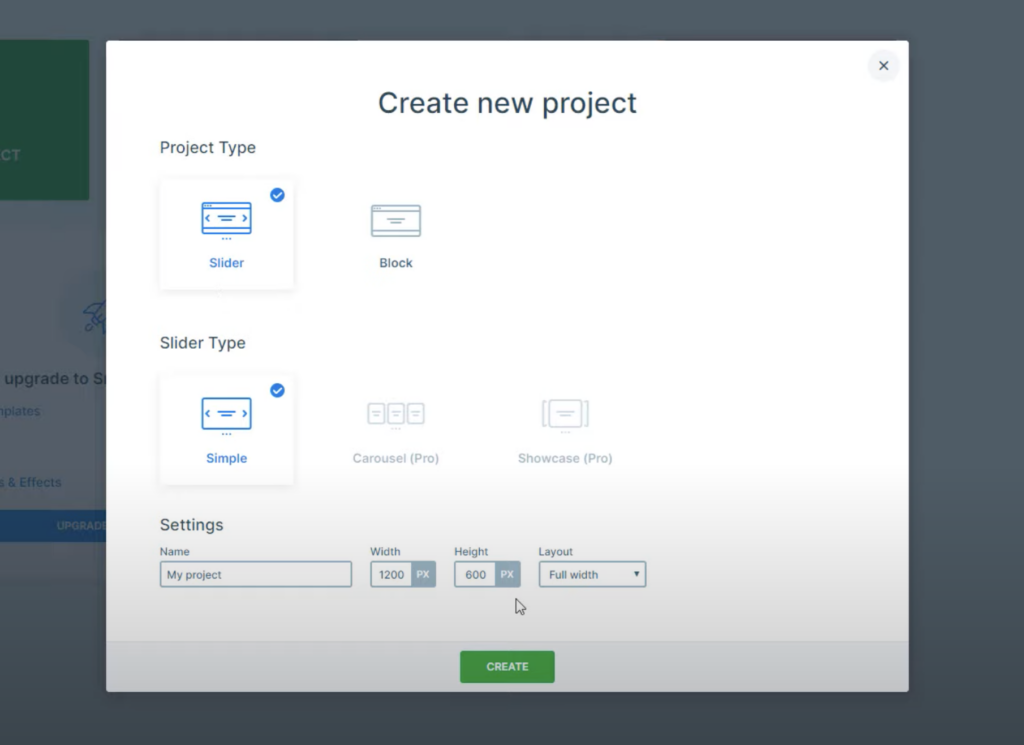Toggle the PX unit beside Height

tap(507, 575)
